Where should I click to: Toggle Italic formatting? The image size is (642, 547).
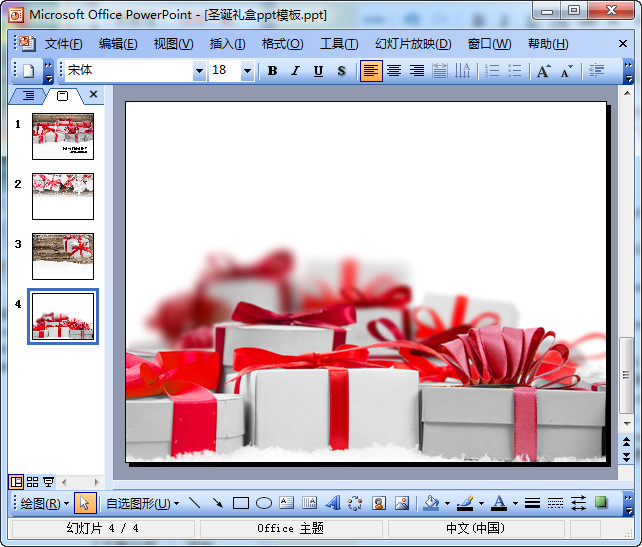295,71
